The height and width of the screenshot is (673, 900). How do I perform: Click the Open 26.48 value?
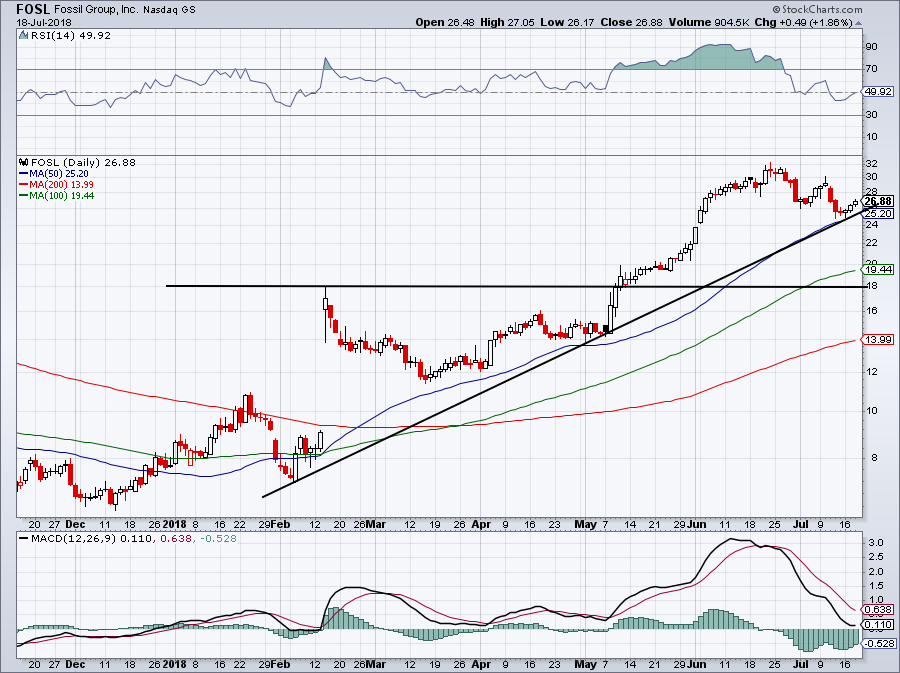(x=443, y=22)
